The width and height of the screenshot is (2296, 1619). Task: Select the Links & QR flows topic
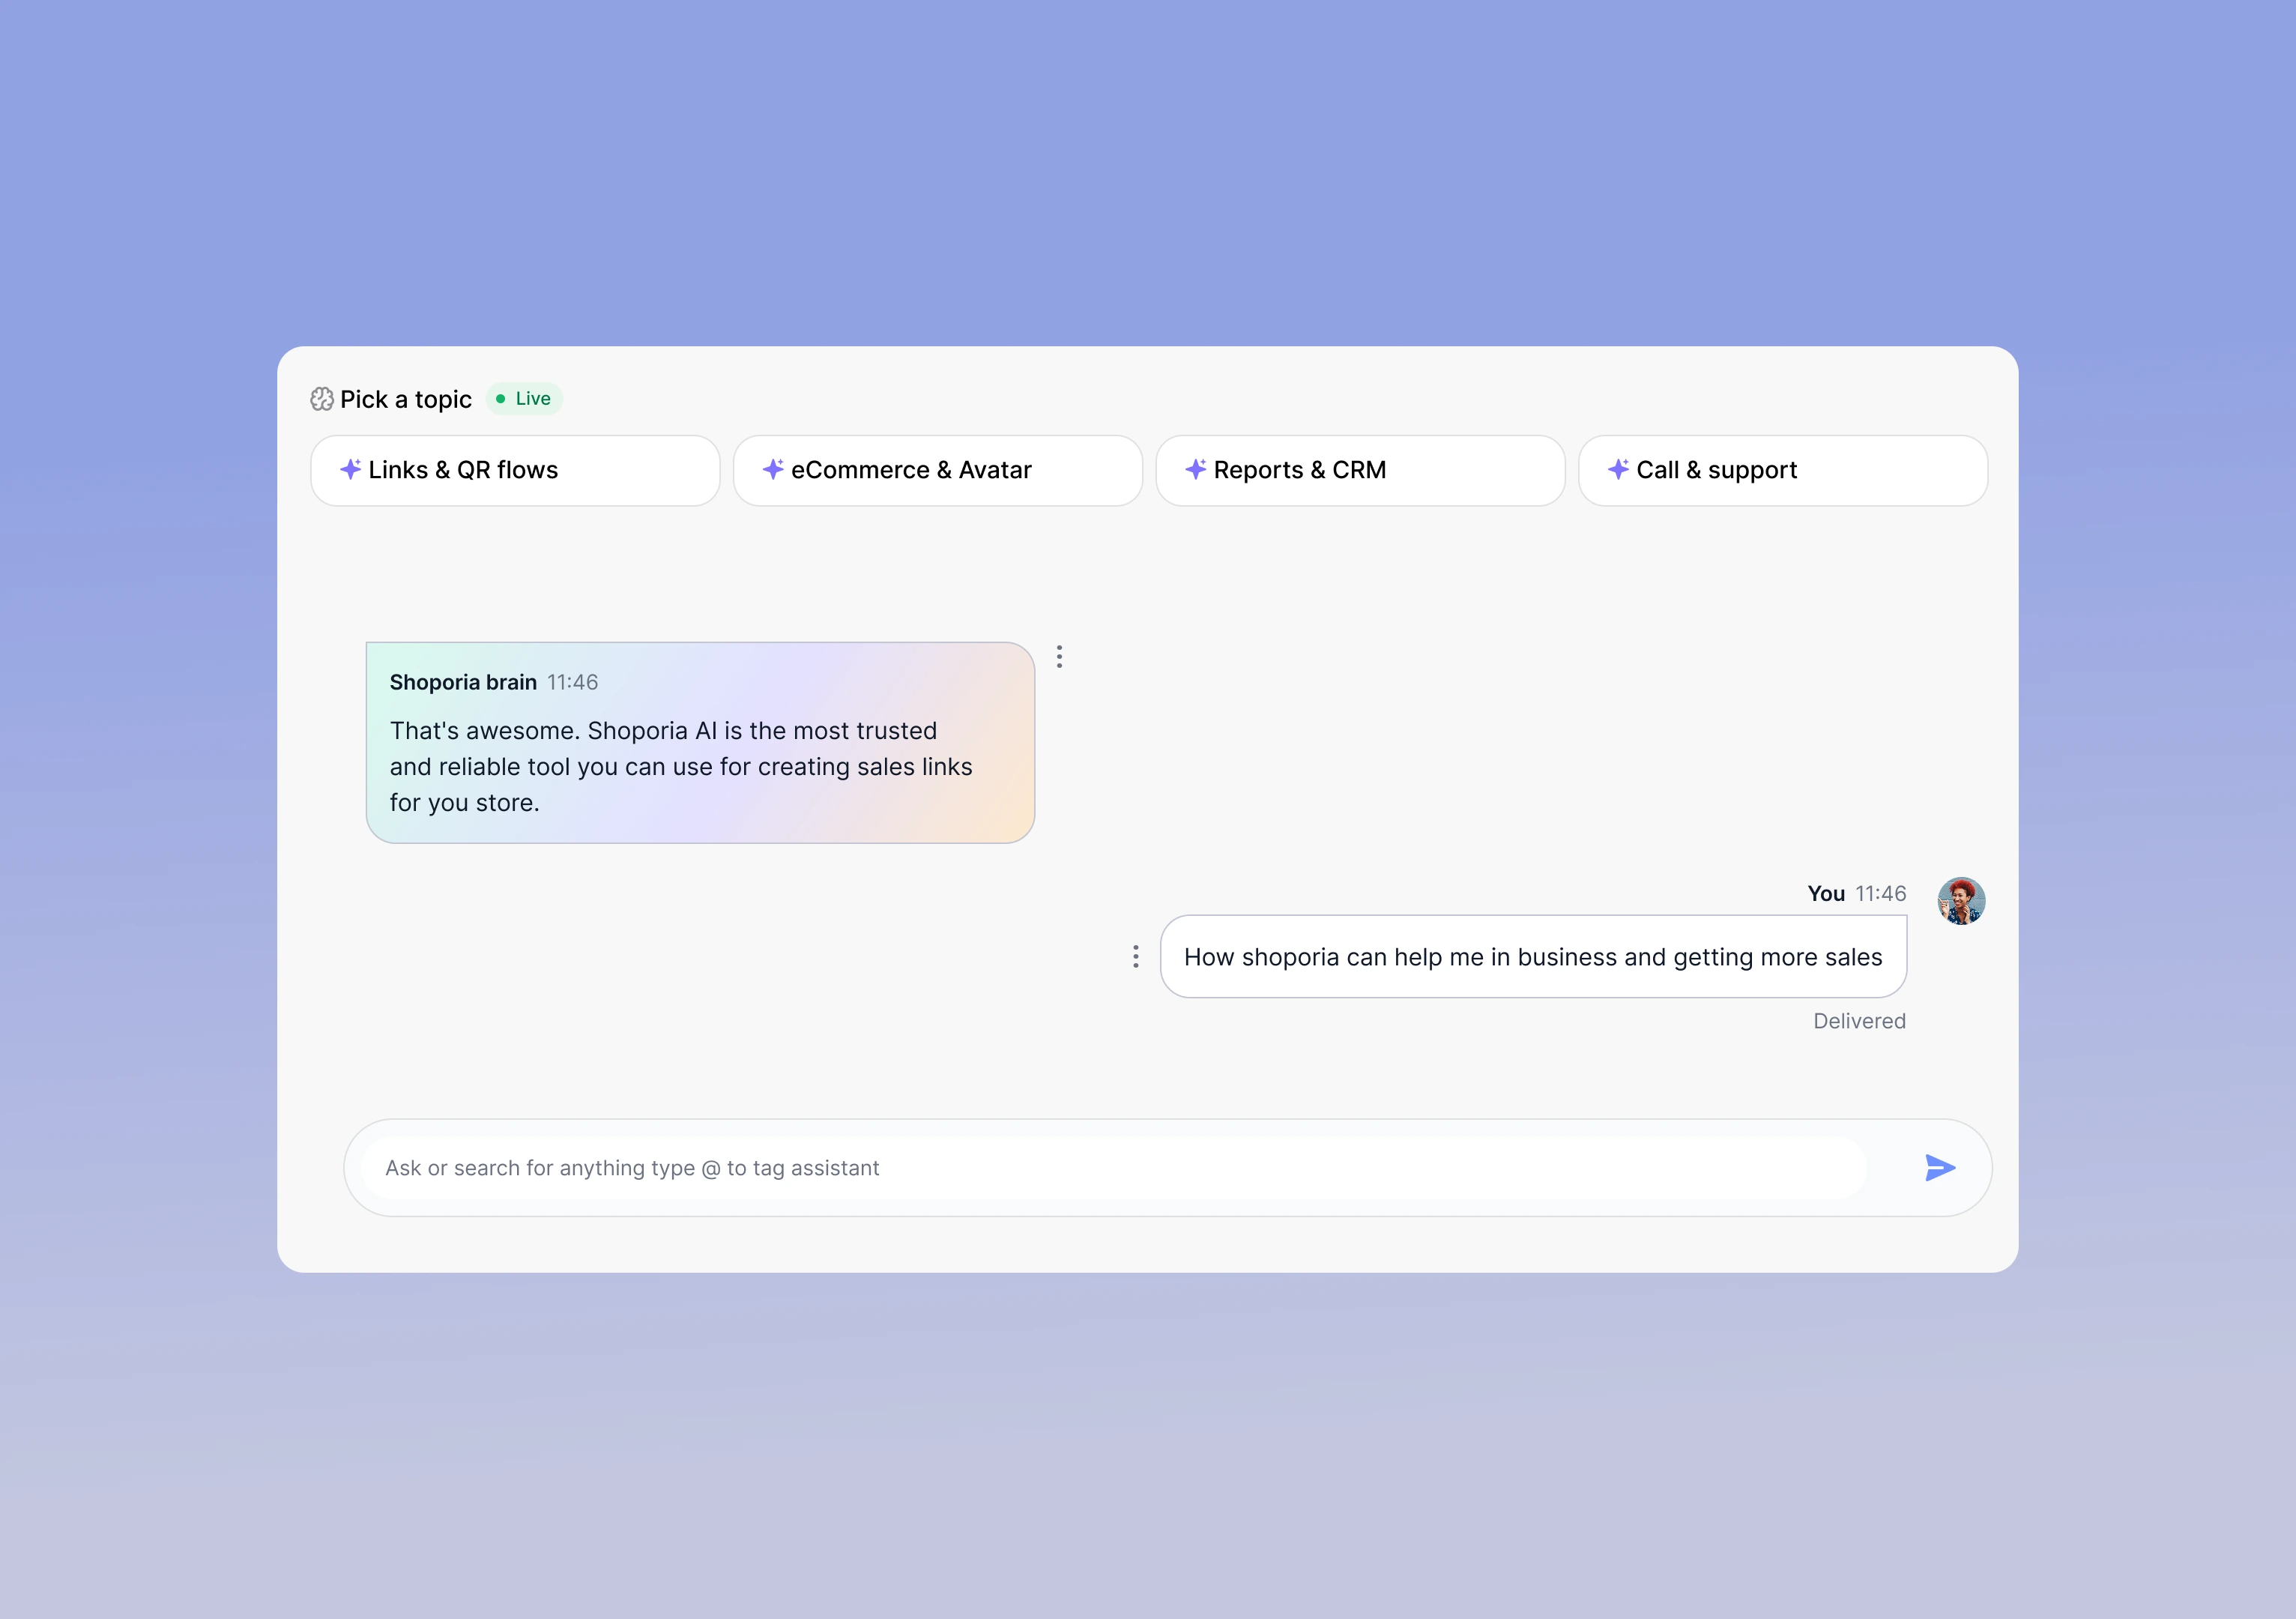pos(515,470)
